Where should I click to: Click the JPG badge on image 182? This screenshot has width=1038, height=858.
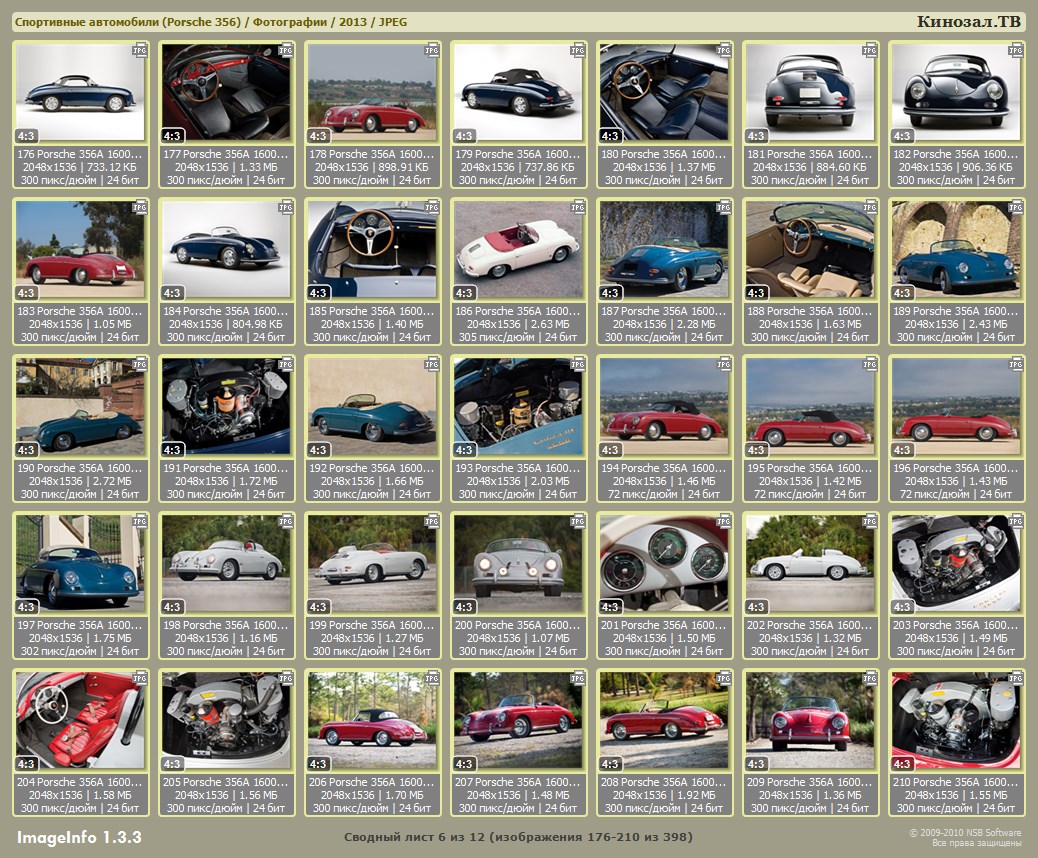click(x=1015, y=50)
